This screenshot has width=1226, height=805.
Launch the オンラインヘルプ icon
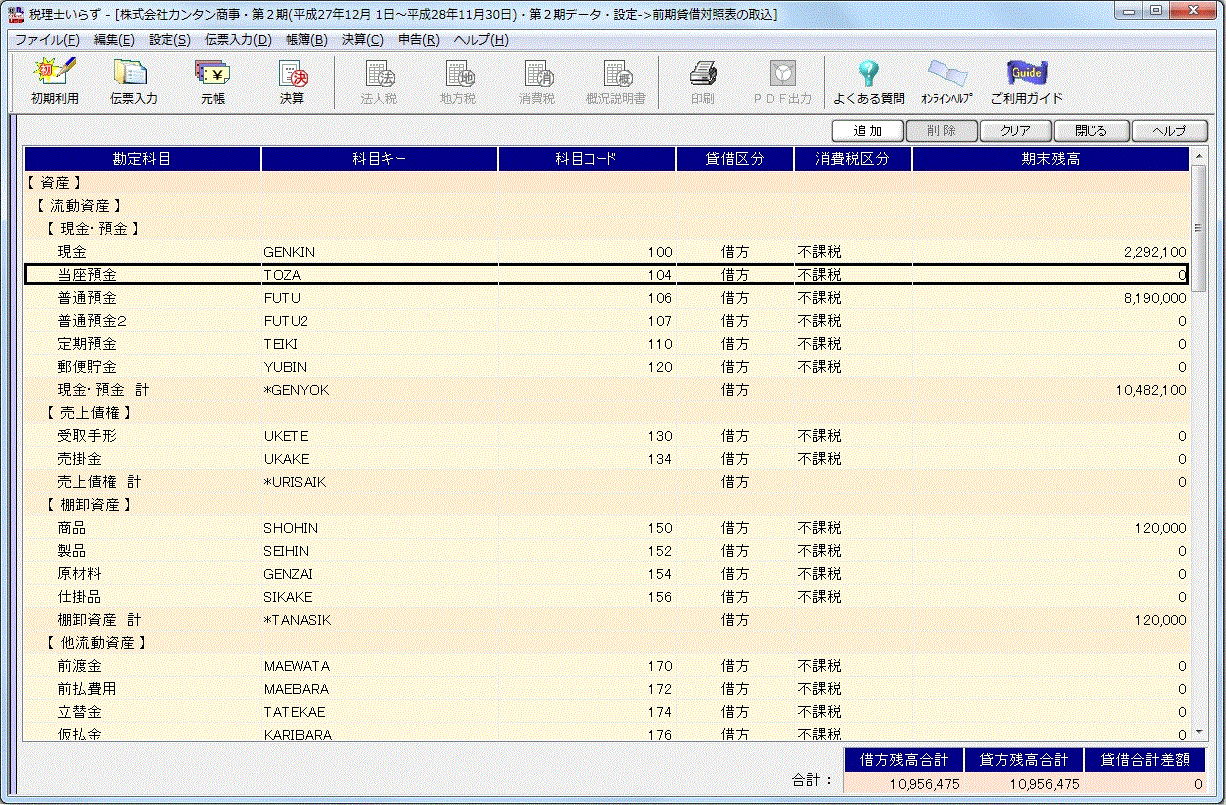(x=946, y=81)
